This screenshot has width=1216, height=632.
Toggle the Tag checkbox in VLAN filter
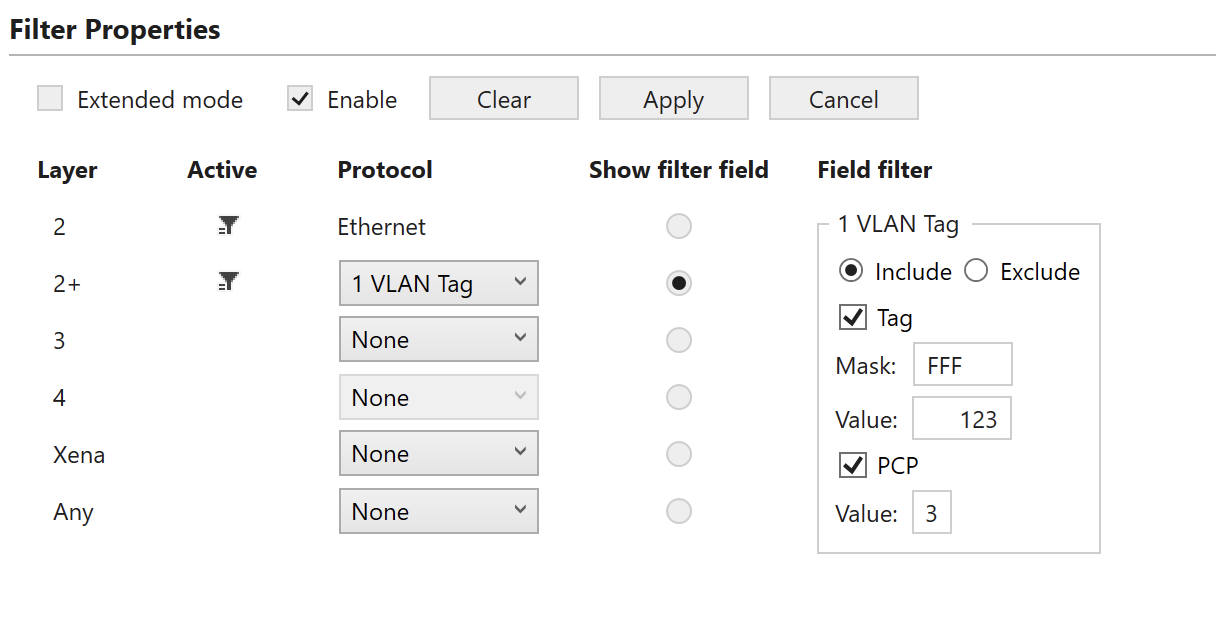pos(853,318)
